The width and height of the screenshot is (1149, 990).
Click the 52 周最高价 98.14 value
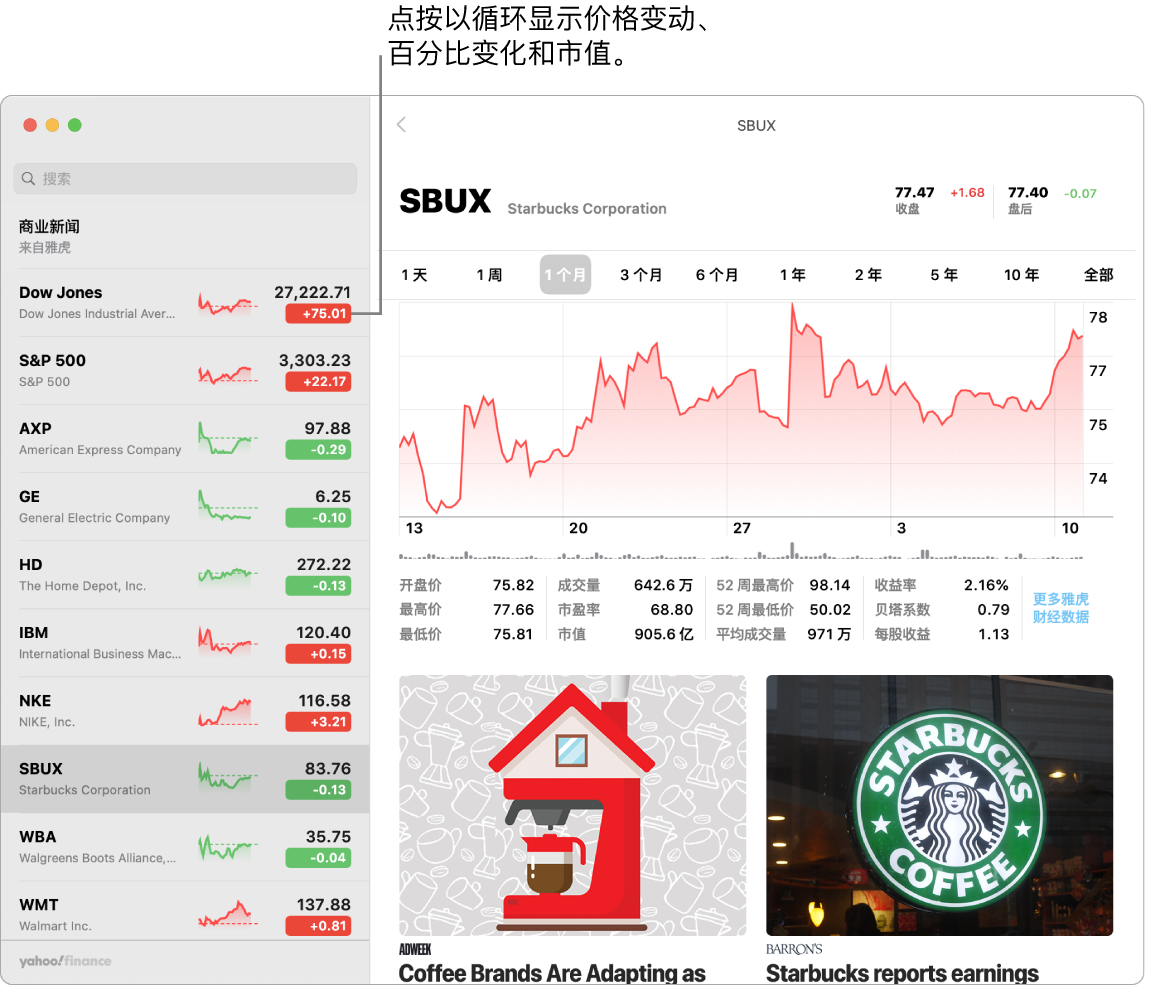click(830, 585)
